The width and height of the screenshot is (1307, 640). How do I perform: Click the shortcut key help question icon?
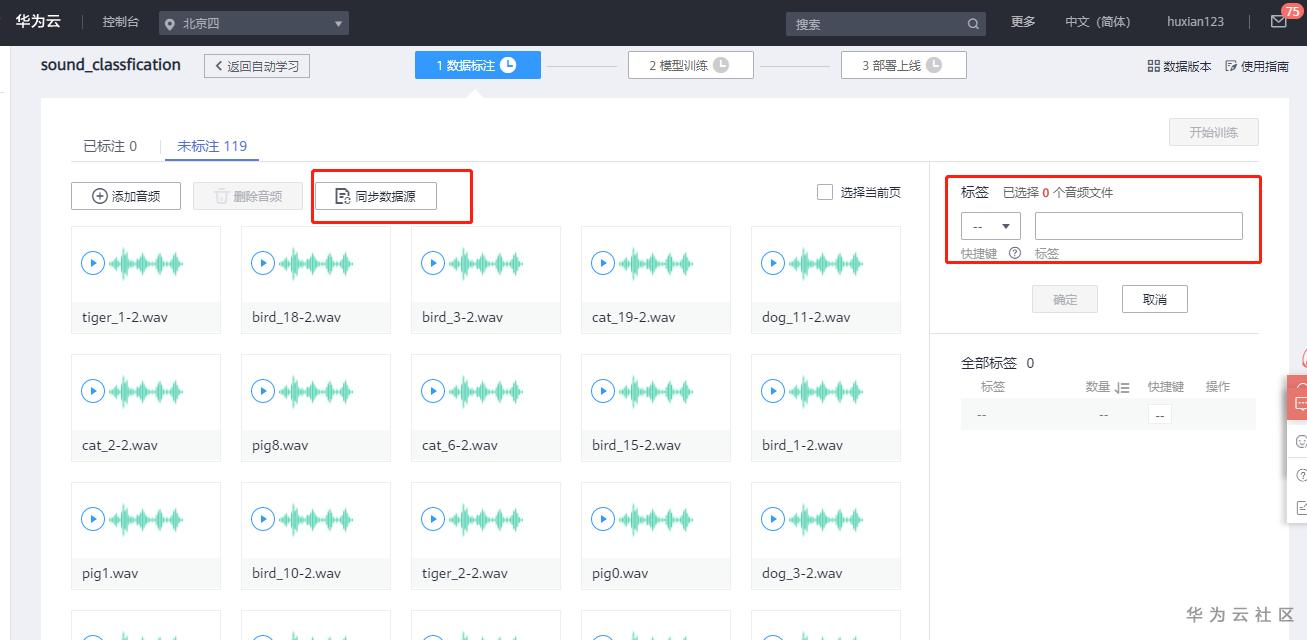tap(1015, 253)
